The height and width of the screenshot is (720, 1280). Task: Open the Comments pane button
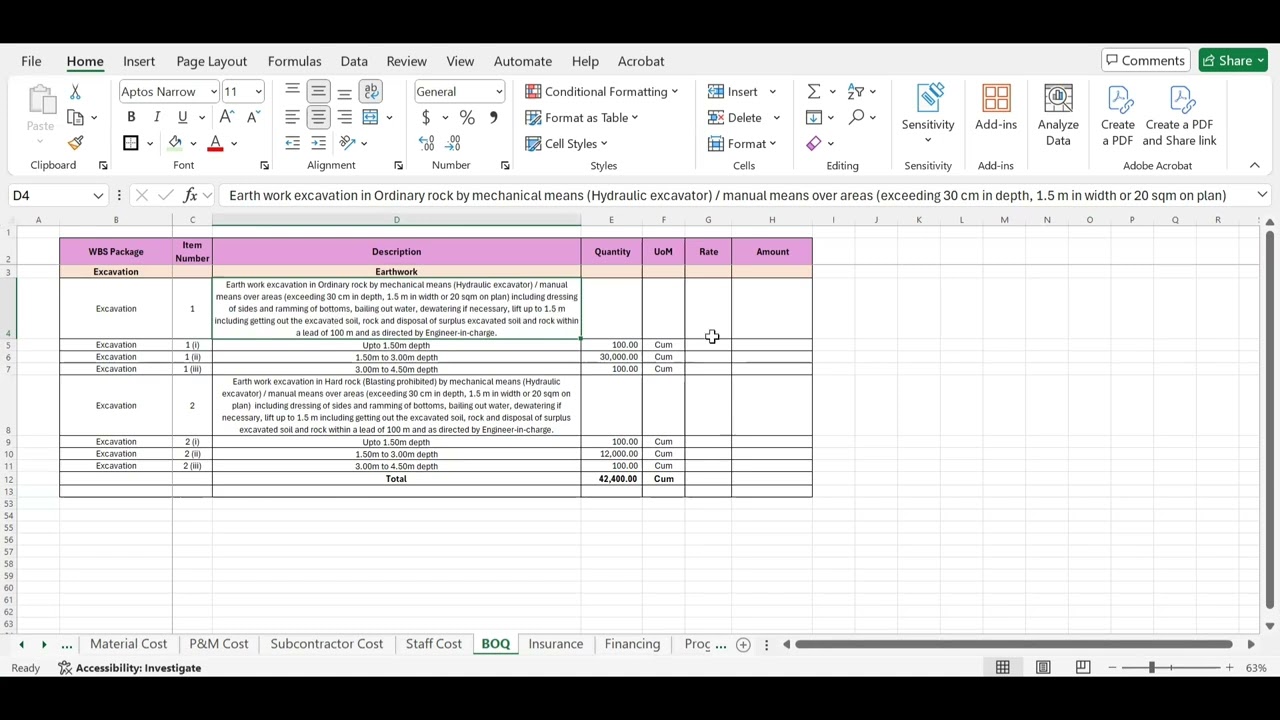1144,60
